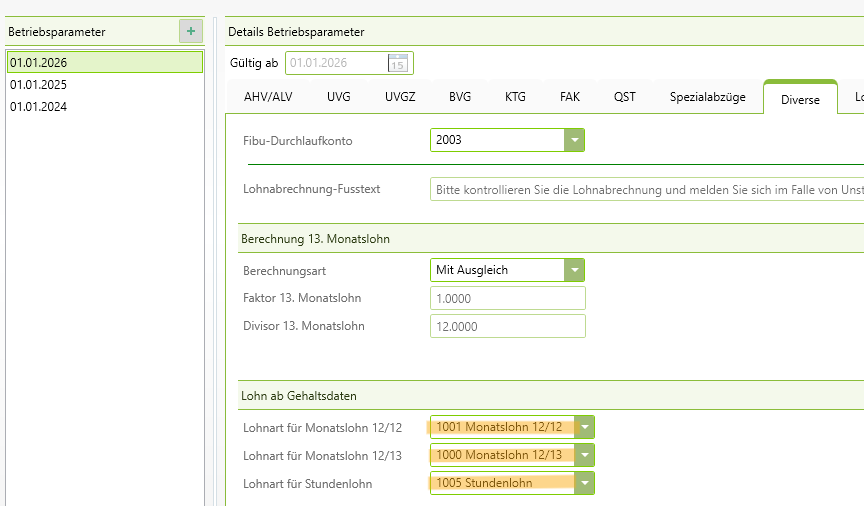The image size is (864, 506).
Task: Show the BVG tab
Action: click(x=460, y=98)
